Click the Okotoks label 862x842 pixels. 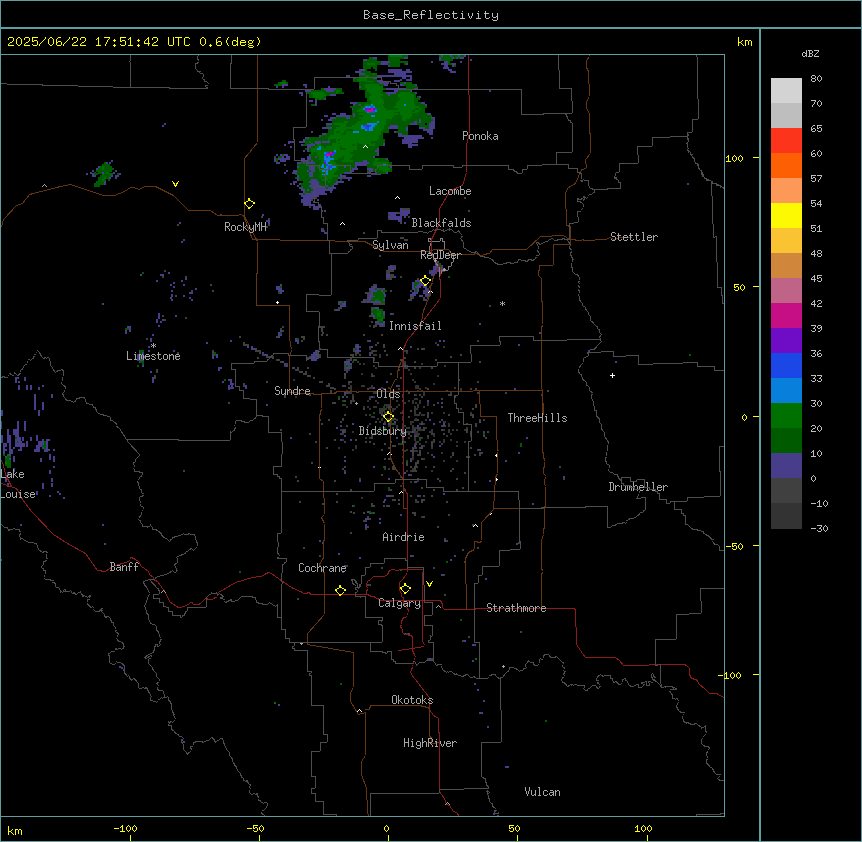[412, 700]
